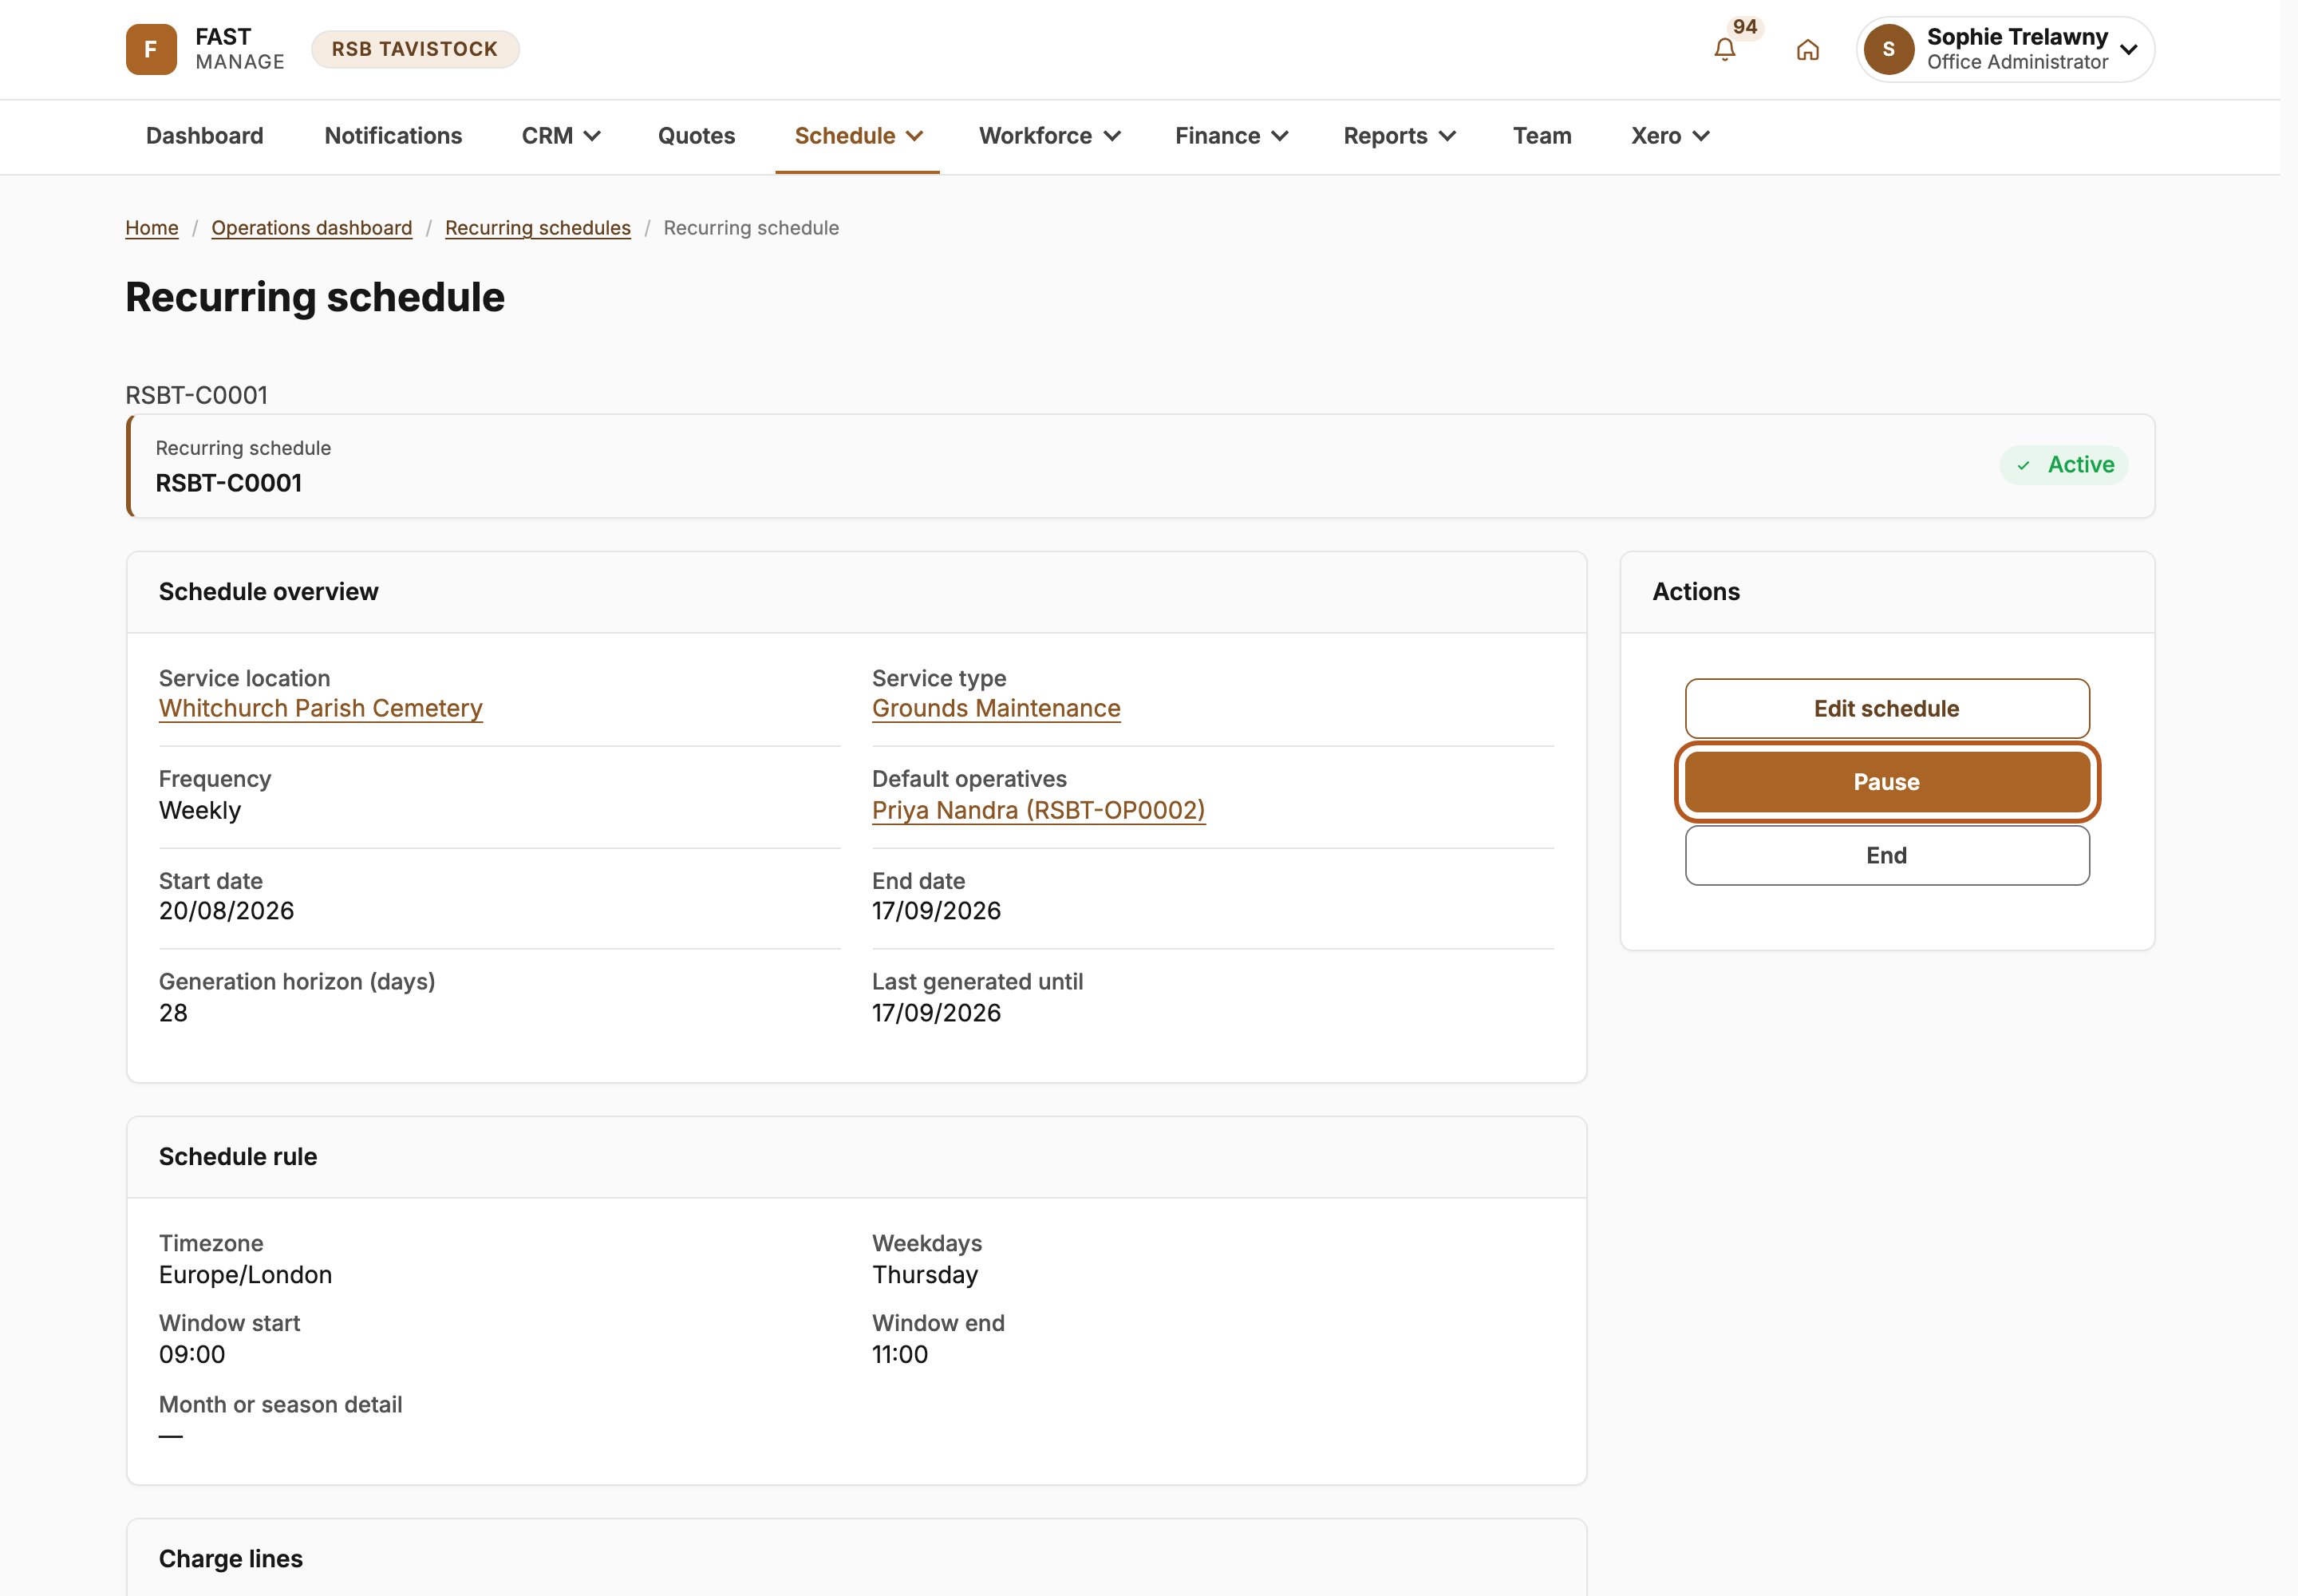Image resolution: width=2298 pixels, height=1596 pixels.
Task: Click the frequency value Weekly
Action: (200, 810)
